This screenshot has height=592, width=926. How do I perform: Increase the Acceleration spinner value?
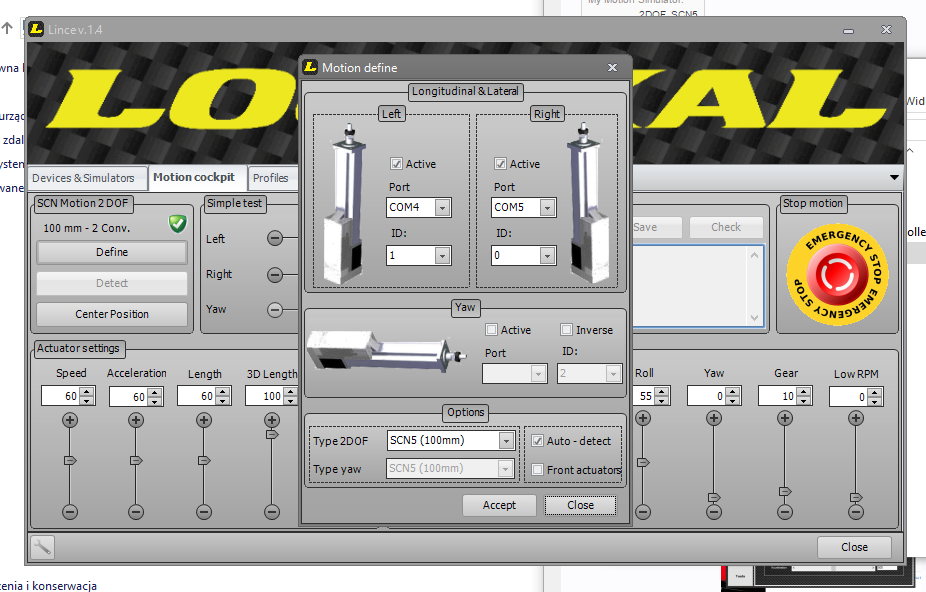155,391
